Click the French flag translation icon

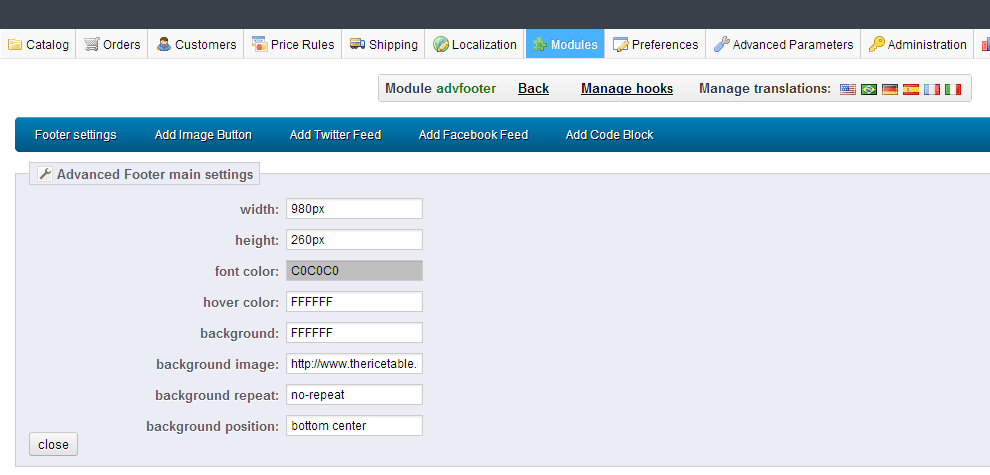click(932, 89)
